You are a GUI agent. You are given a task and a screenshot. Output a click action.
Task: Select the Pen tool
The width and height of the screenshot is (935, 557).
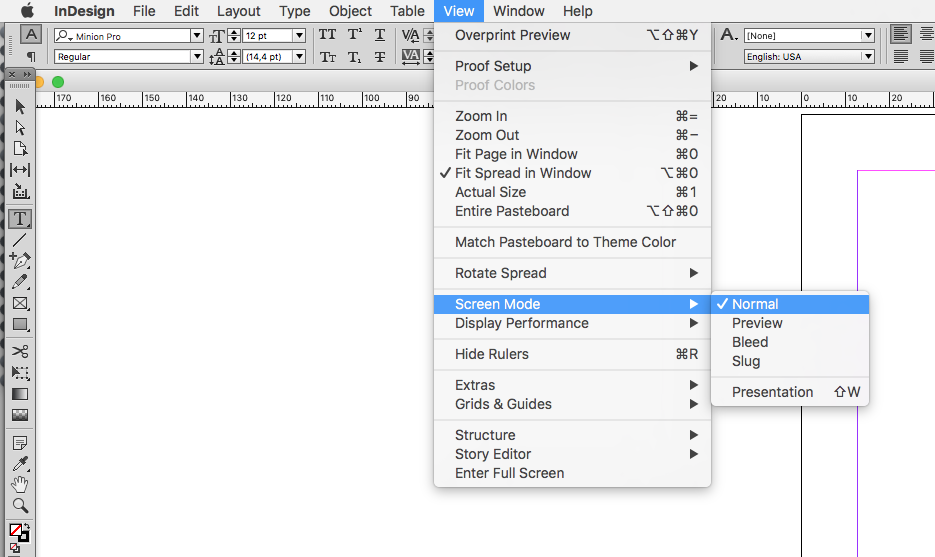[x=20, y=261]
